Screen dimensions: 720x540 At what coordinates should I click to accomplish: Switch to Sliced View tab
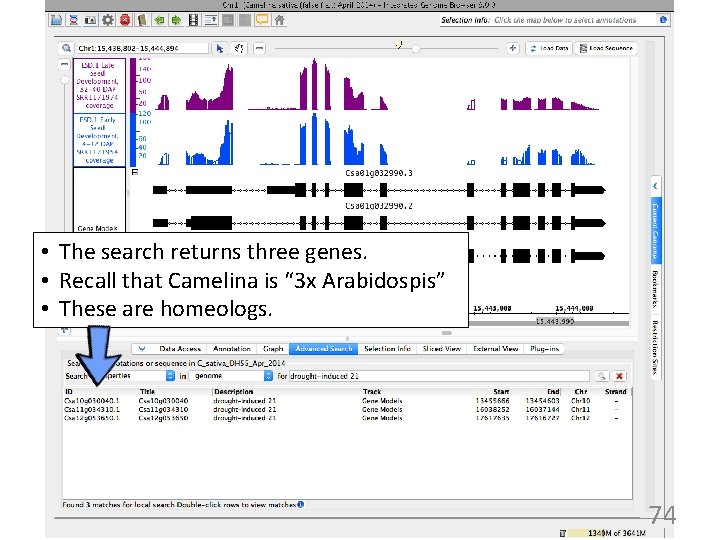click(x=441, y=349)
